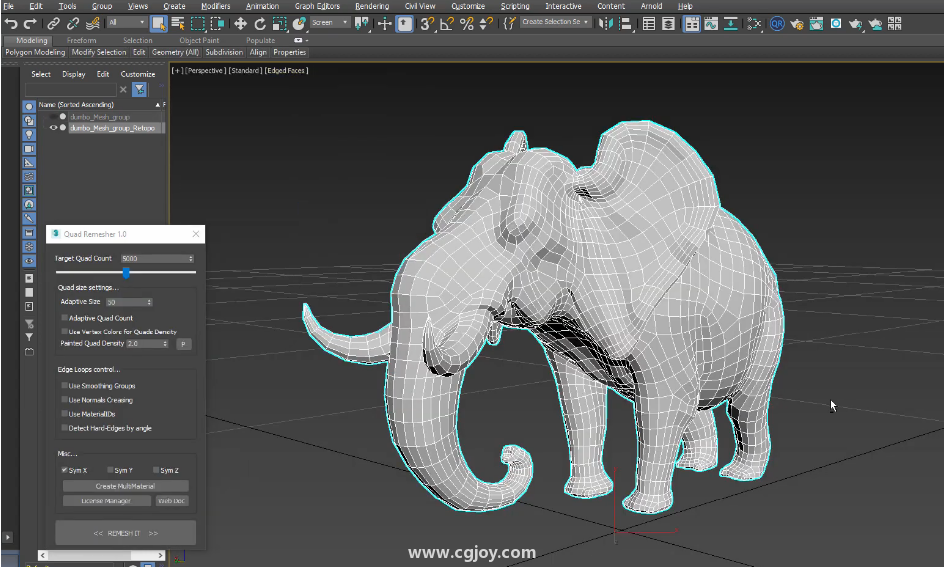Check the Sym Y checkbox
944x567 pixels.
click(110, 469)
